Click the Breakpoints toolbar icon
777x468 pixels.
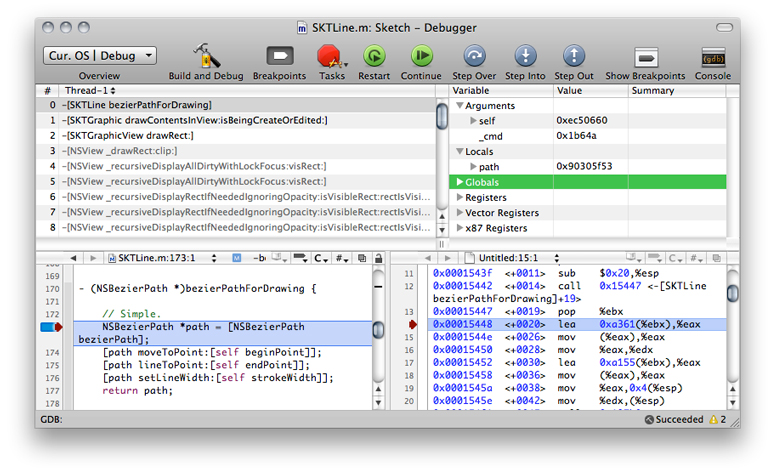tap(279, 56)
